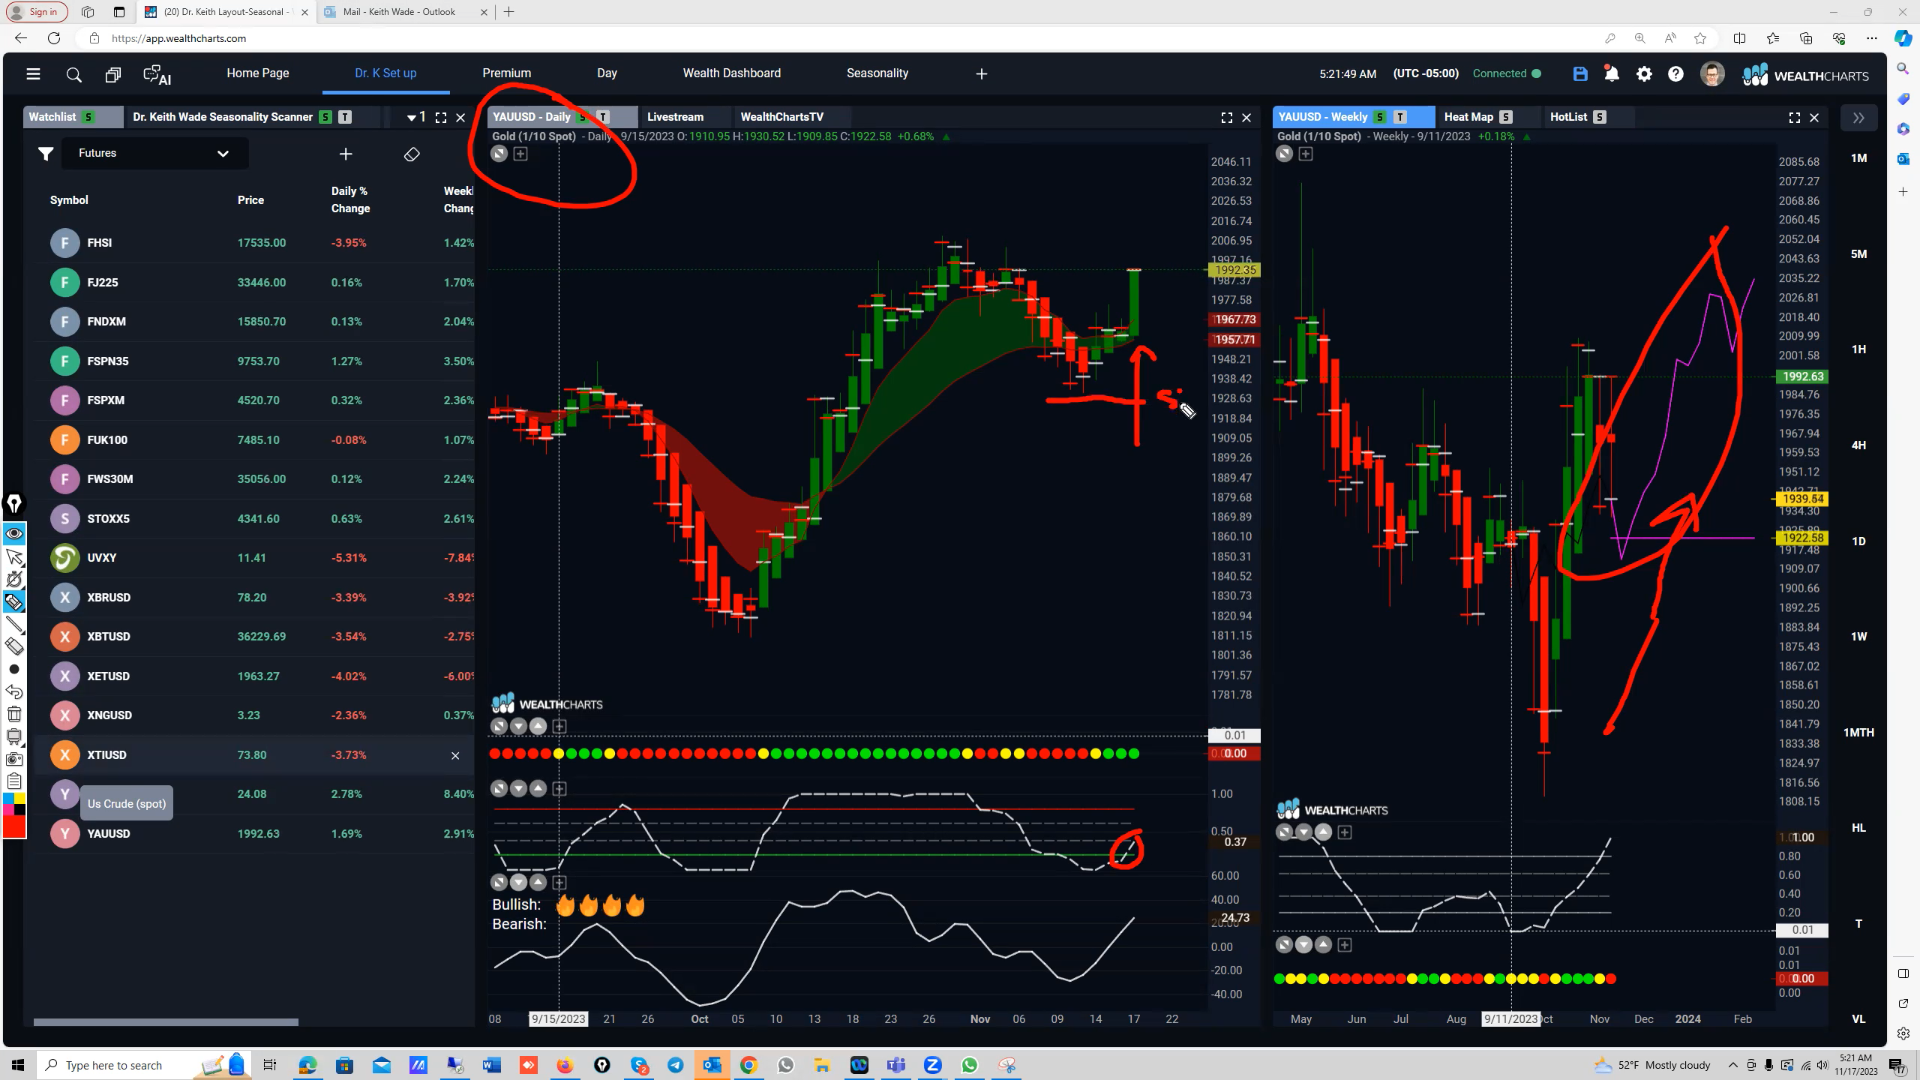Remove XTIUSD row with the X

[x=456, y=756]
